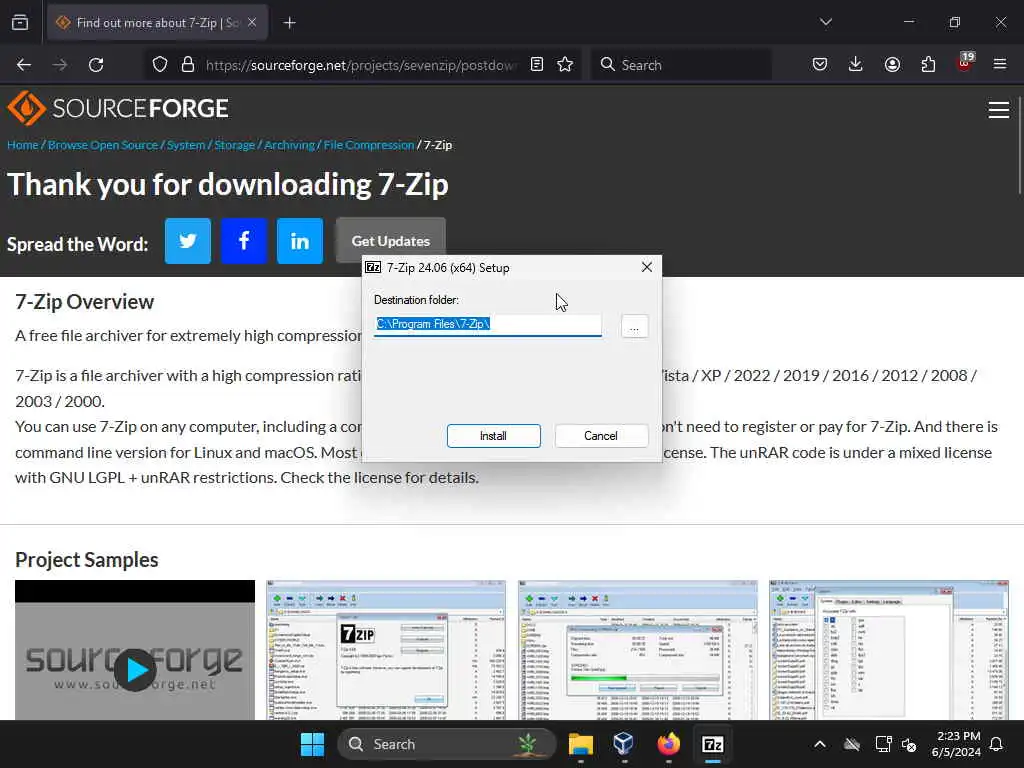Open File Explorer from taskbar

pos(581,744)
